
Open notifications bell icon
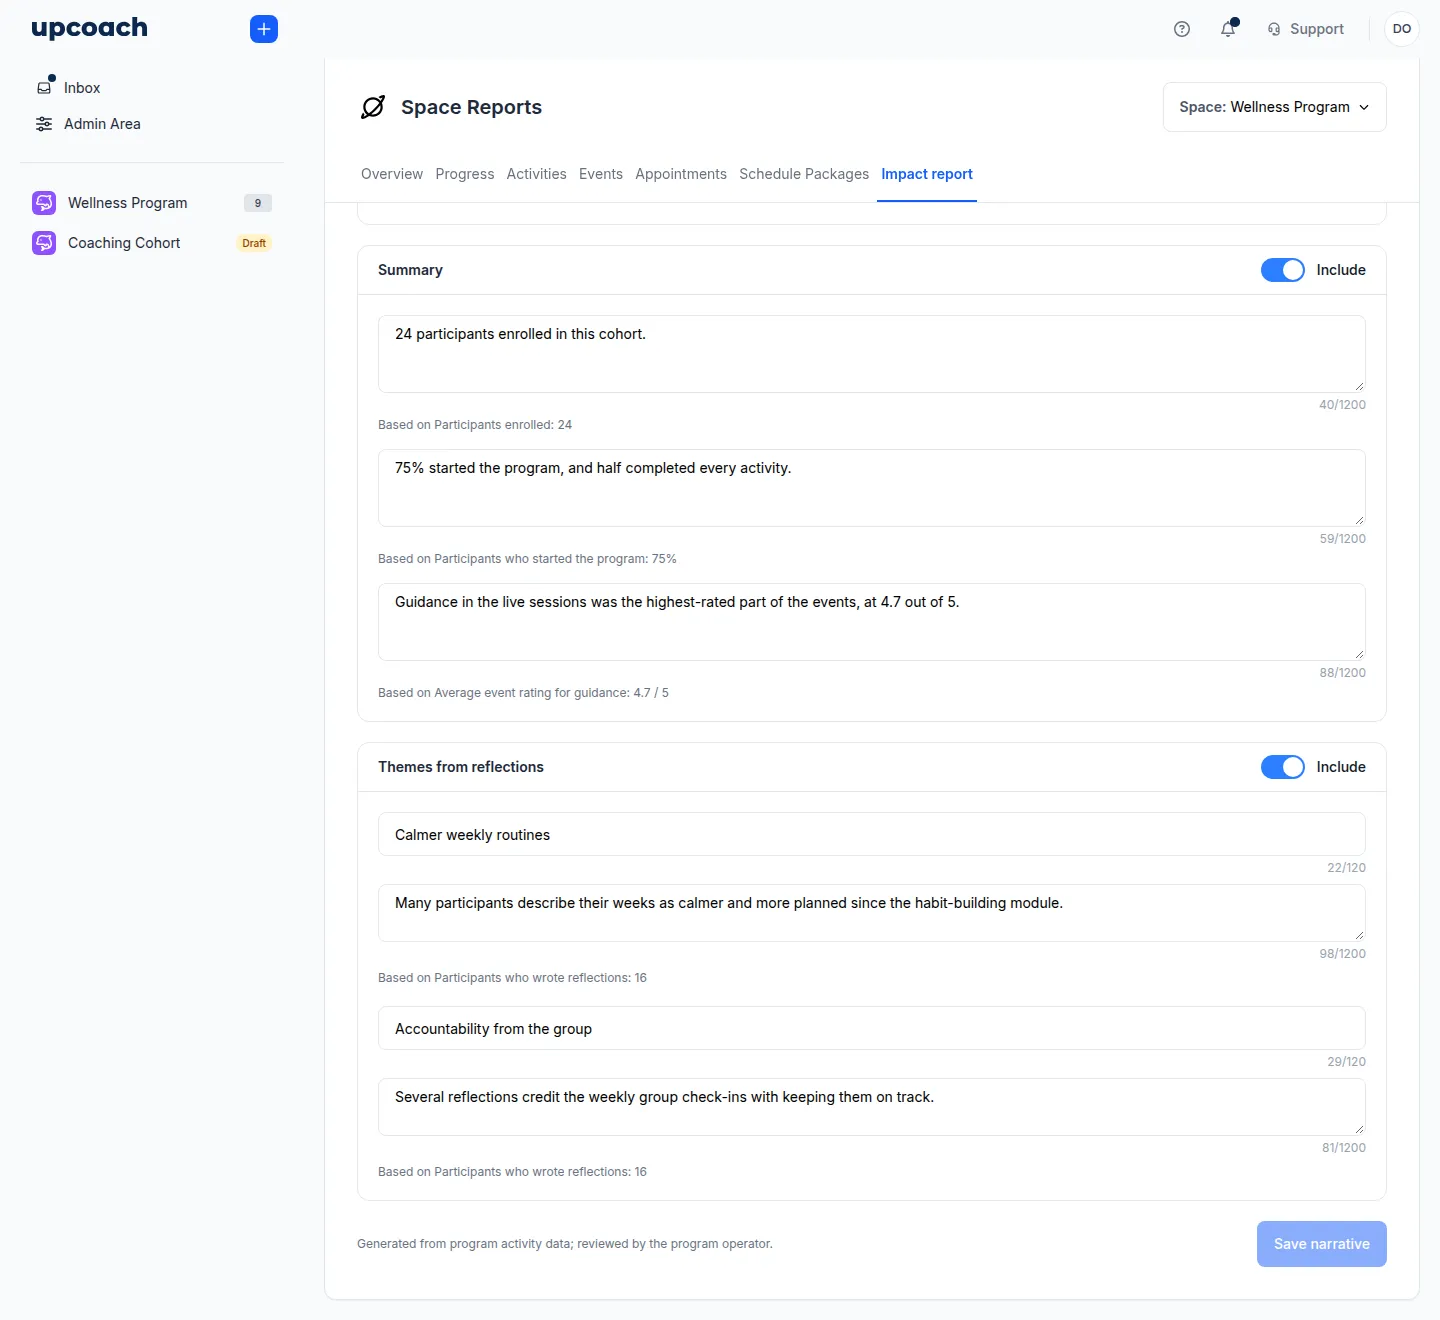tap(1228, 29)
